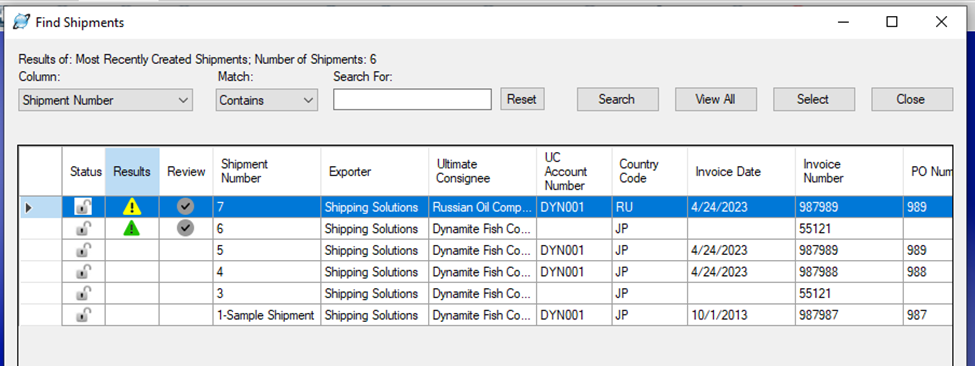975x366 pixels.
Task: Click the Reset button
Action: tap(522, 99)
